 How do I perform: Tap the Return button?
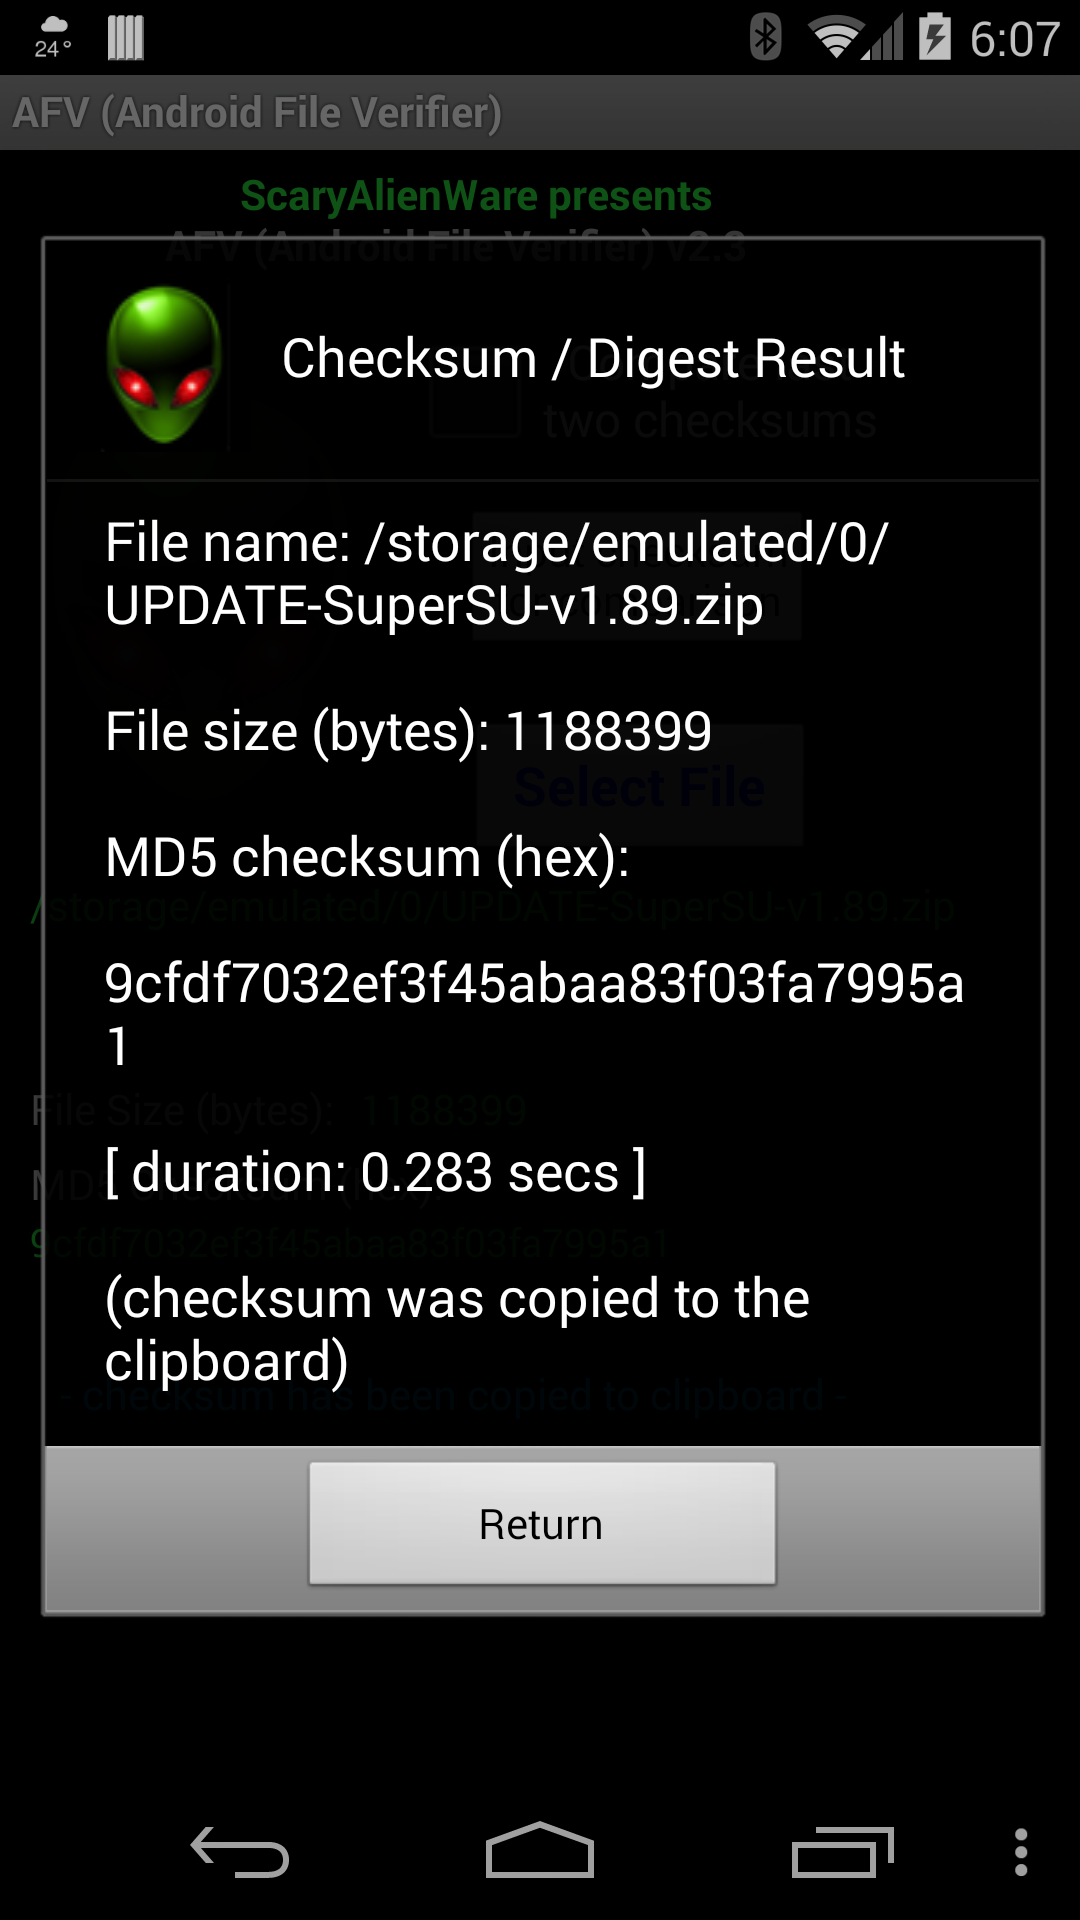click(x=542, y=1523)
